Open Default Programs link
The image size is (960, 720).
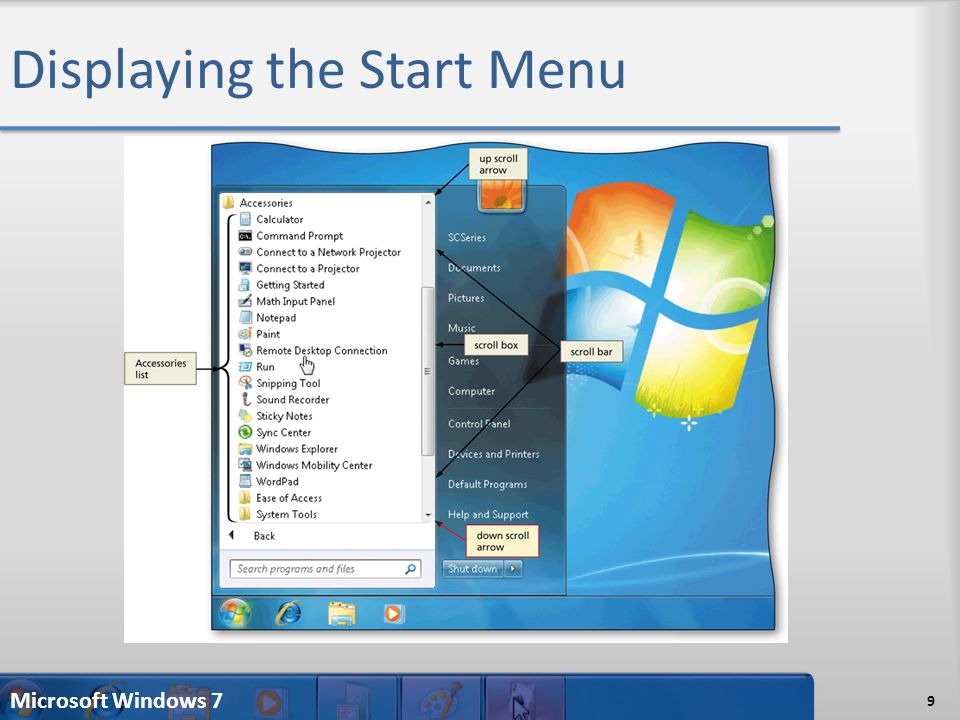click(487, 484)
